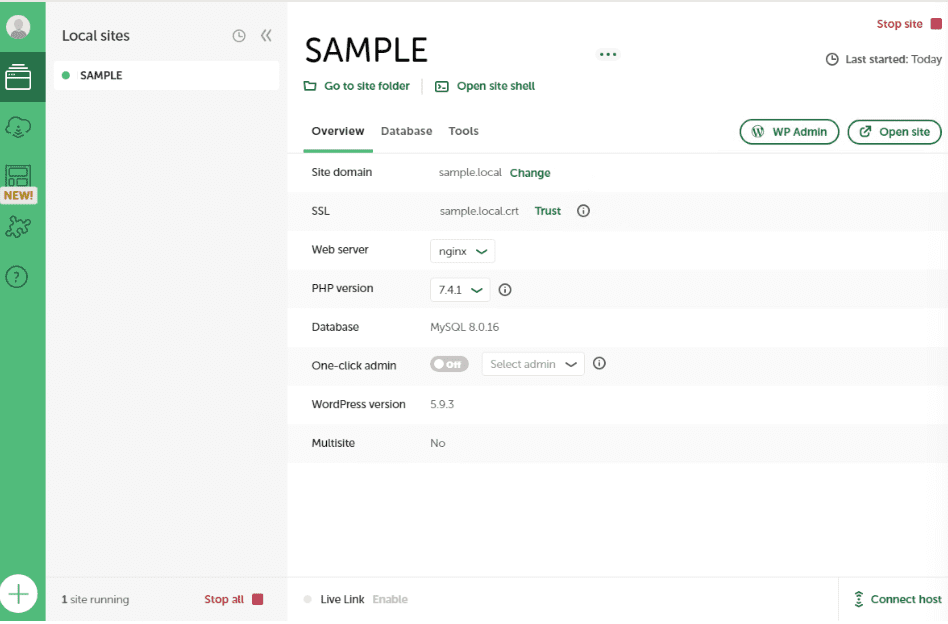The image size is (948, 624).
Task: Click Open site shell link
Action: tap(485, 86)
